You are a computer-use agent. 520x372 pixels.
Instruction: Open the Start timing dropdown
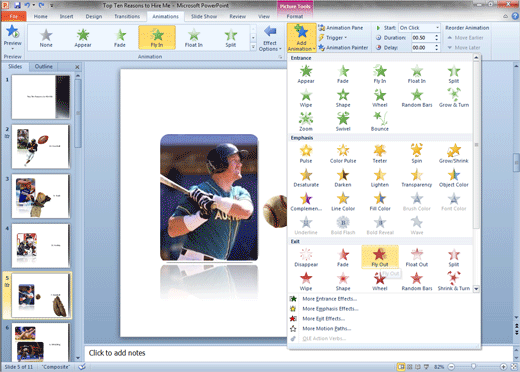click(419, 28)
